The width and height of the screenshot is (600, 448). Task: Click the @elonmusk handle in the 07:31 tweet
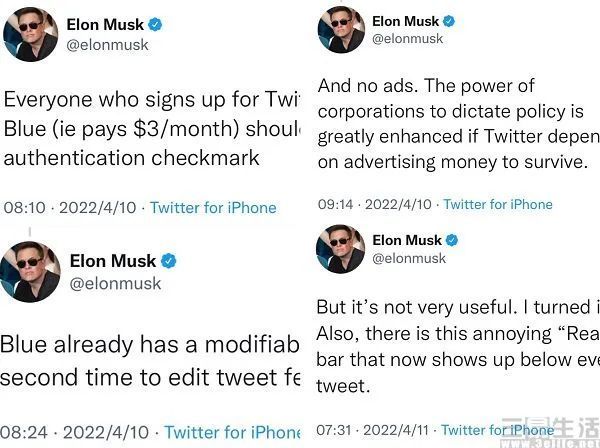click(x=409, y=258)
